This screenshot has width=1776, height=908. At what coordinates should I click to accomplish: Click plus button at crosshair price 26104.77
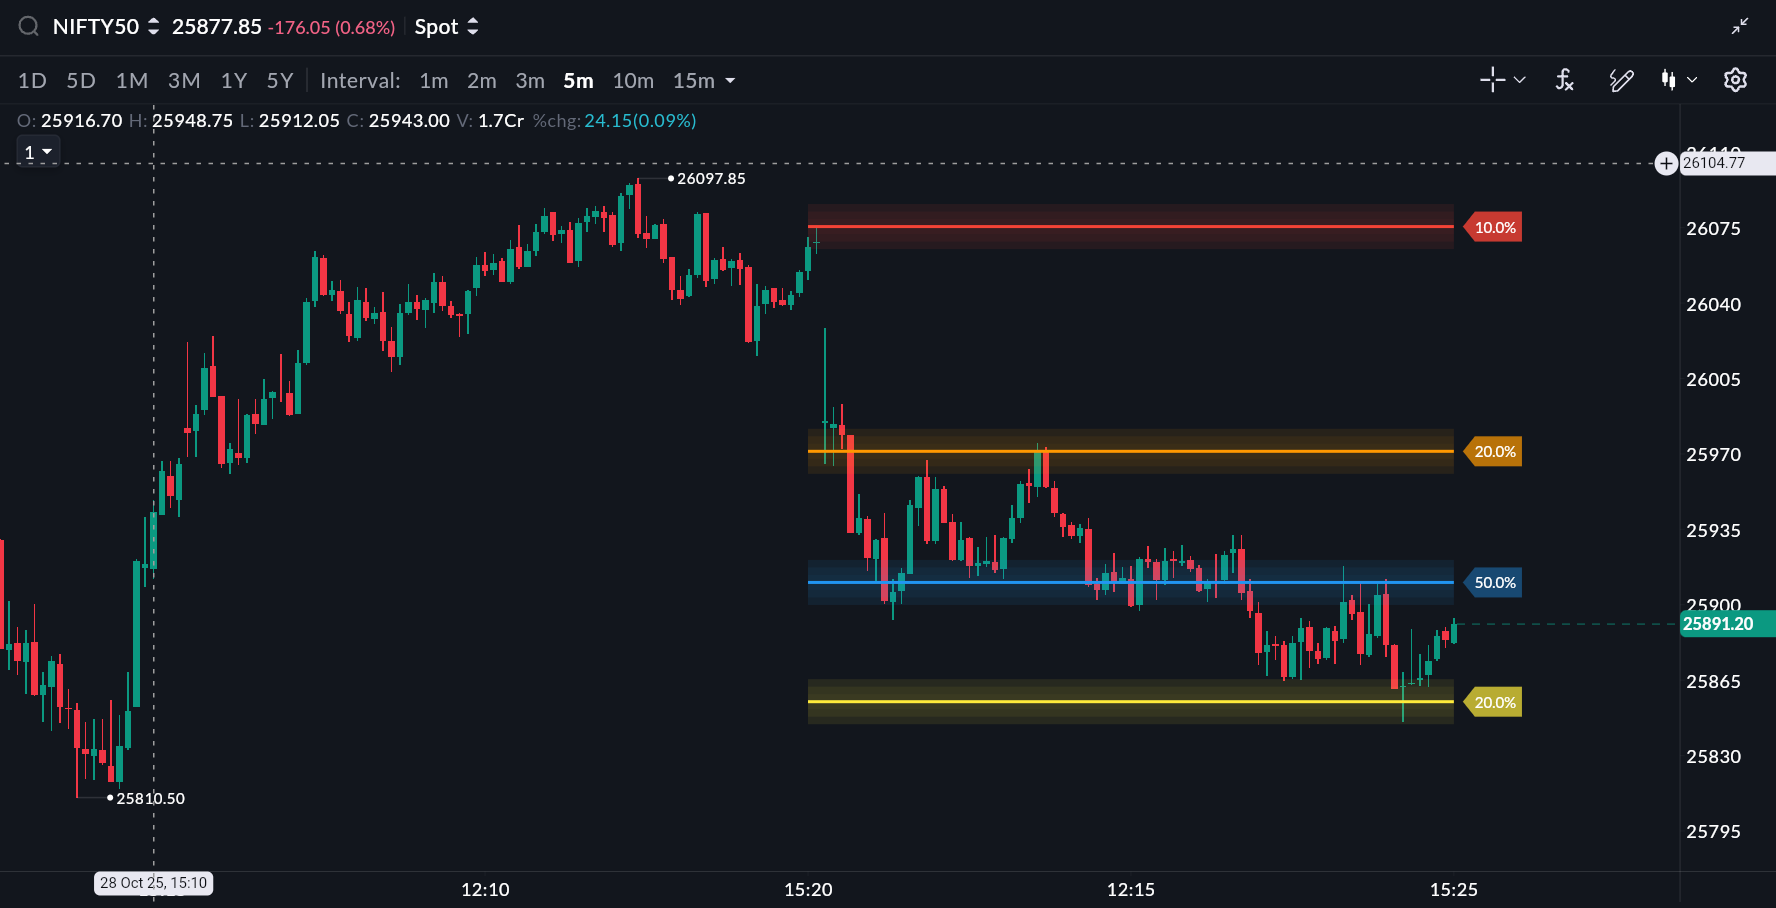tap(1666, 163)
